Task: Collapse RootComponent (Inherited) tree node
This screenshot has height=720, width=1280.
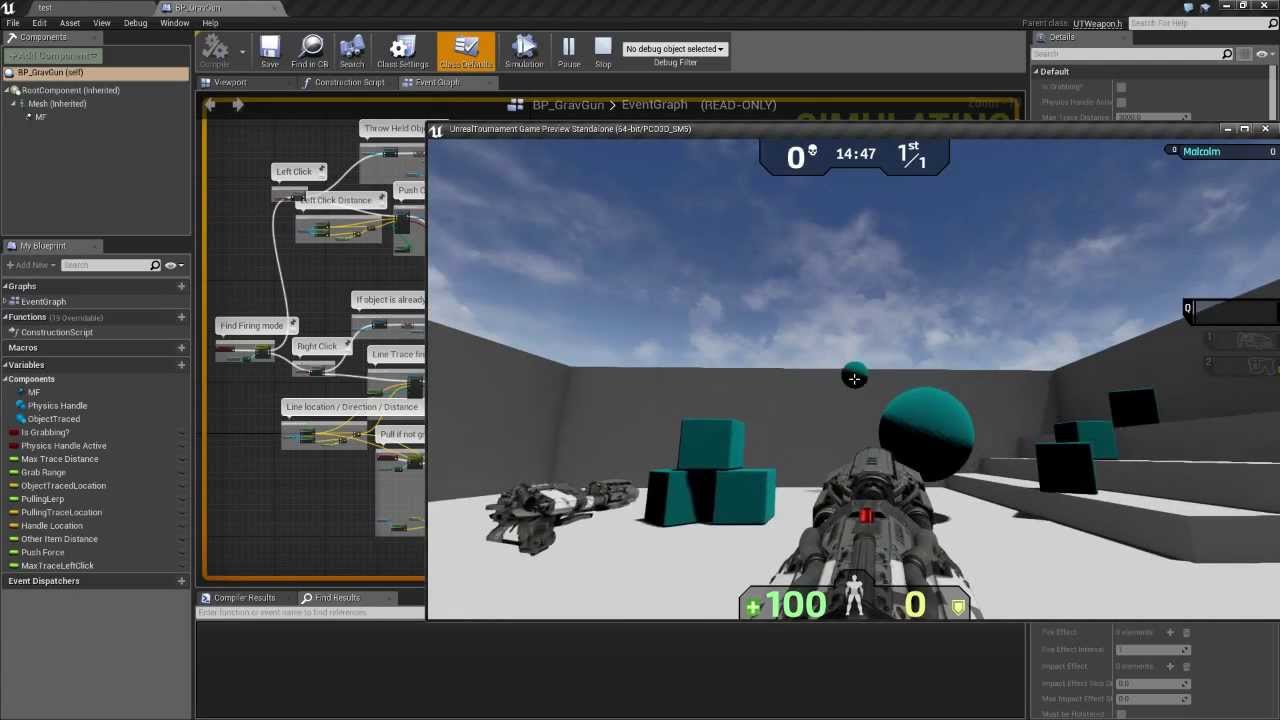Action: click(x=7, y=91)
